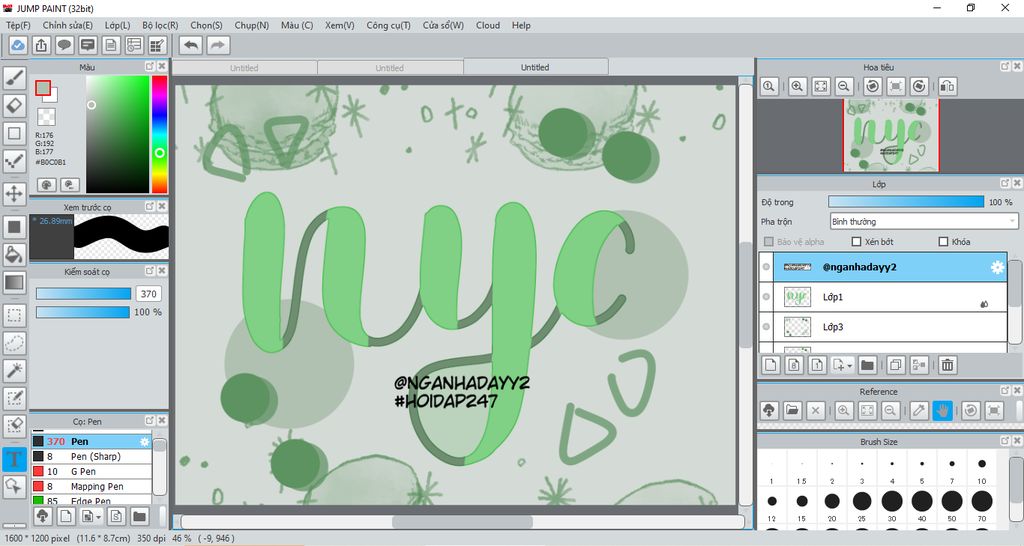Choose the Gradient tool
The width and height of the screenshot is (1024, 546).
coord(14,282)
